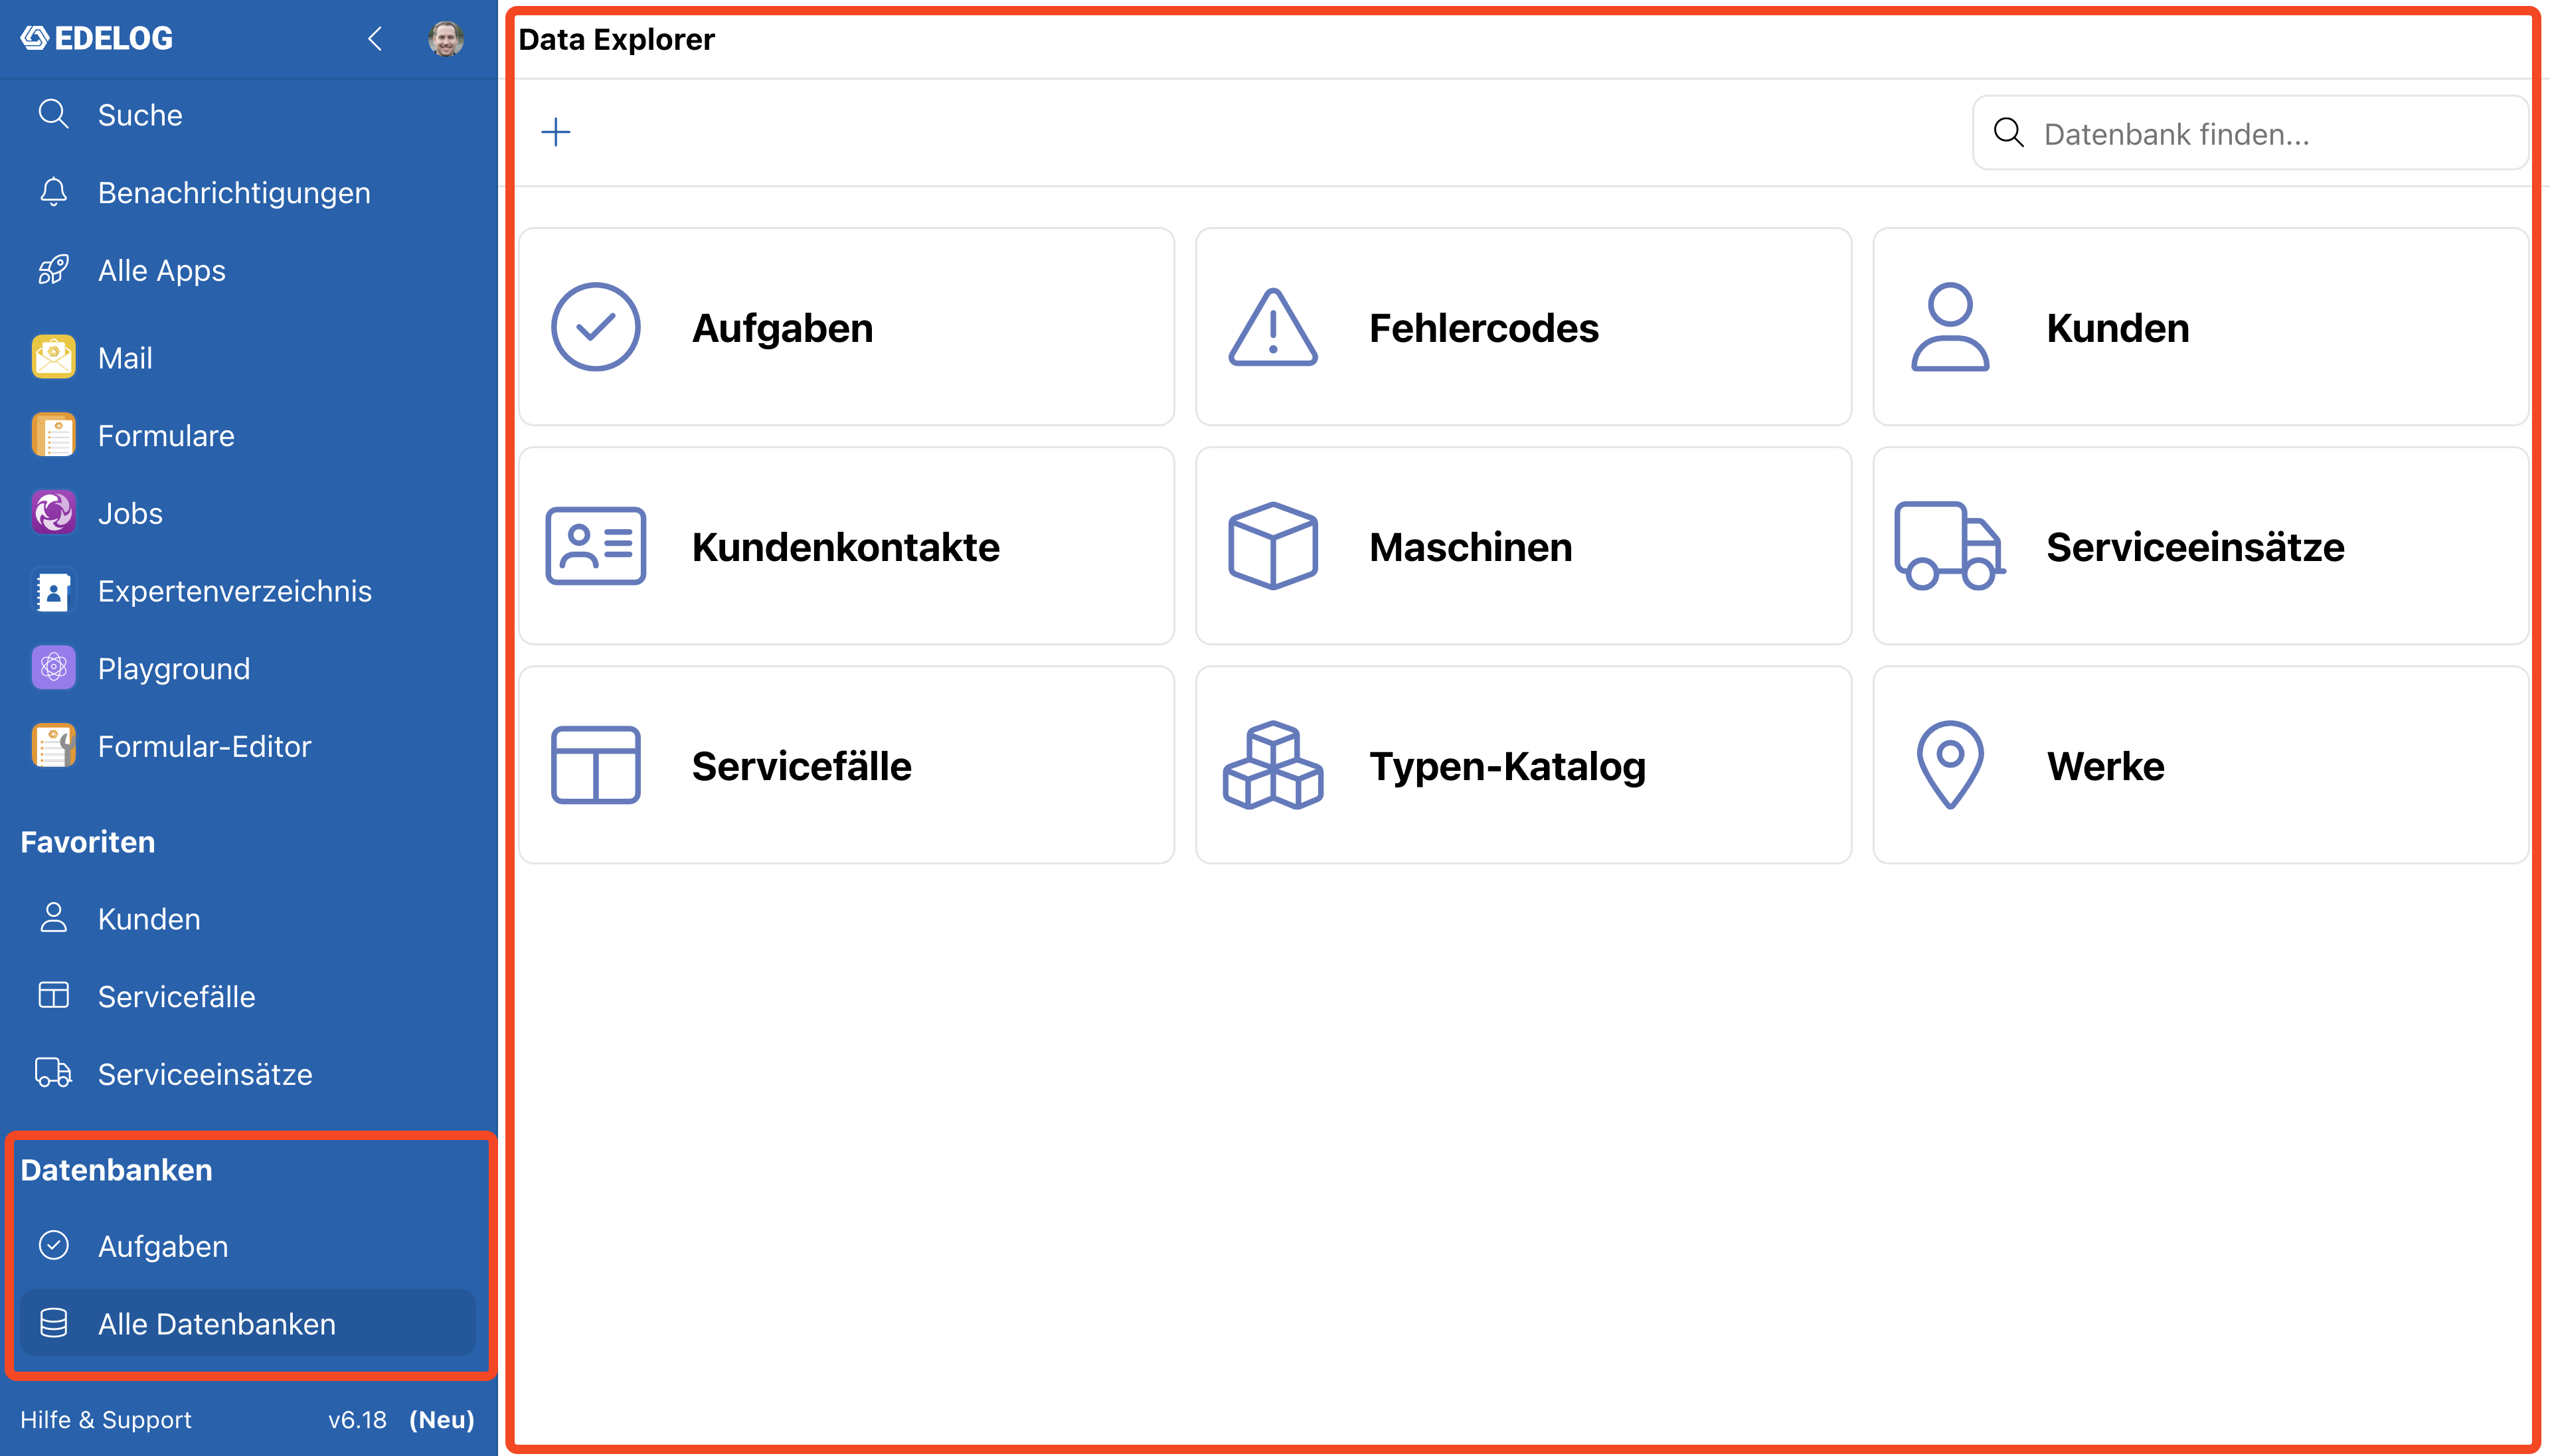2550x1456 pixels.
Task: Launch the Formulare app icon
Action: [x=54, y=435]
